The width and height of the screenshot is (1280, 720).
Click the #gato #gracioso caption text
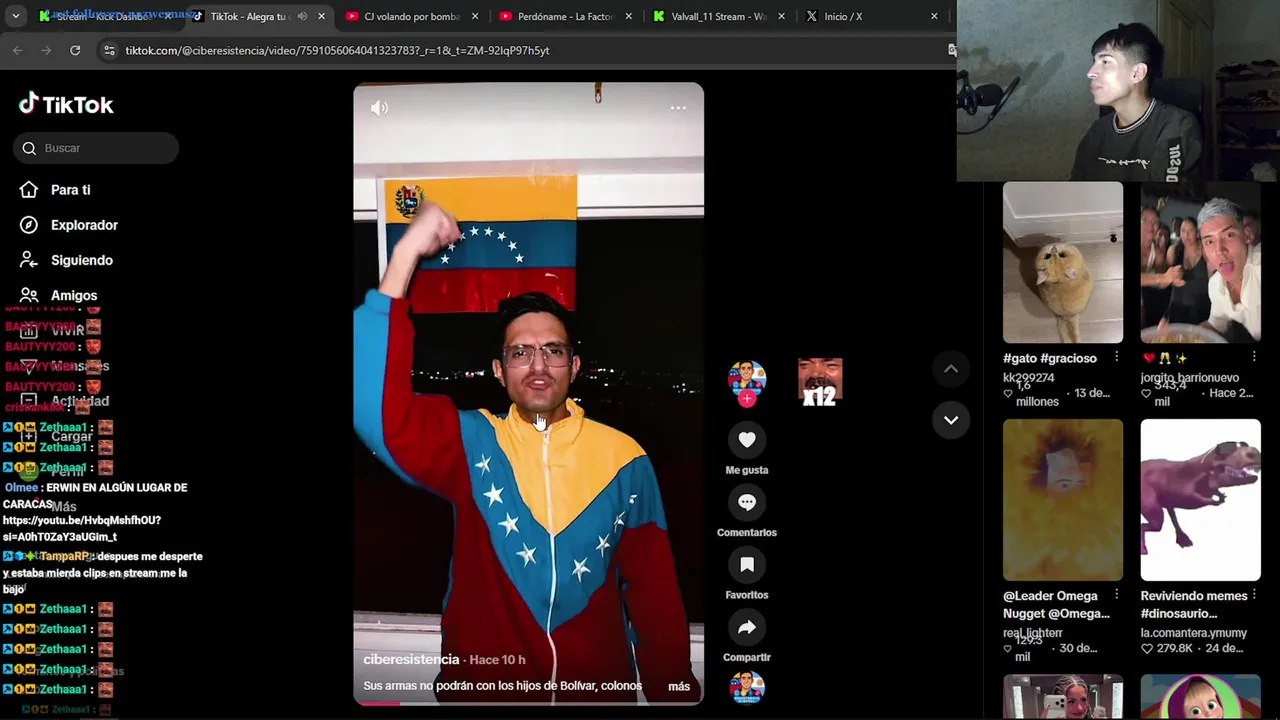tap(1050, 358)
